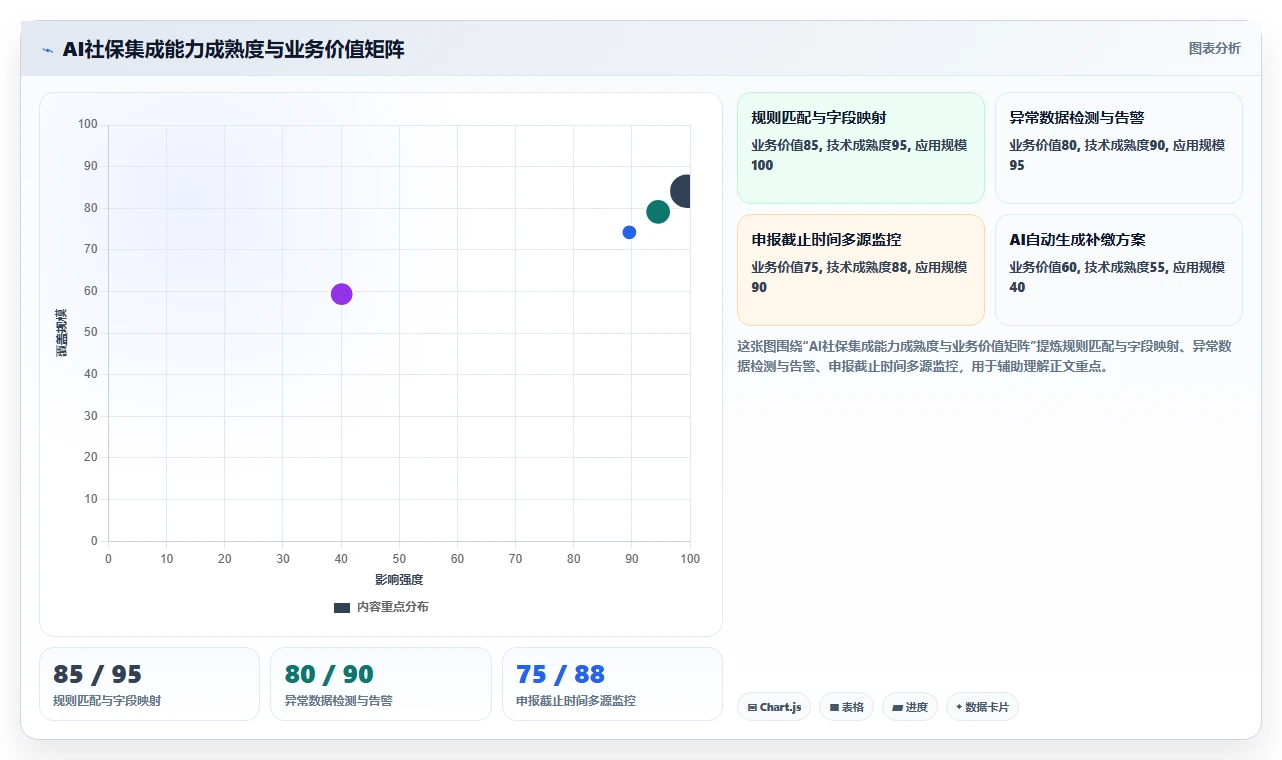Toggle the 内容重点分布 legend swatch
The width and height of the screenshot is (1282, 760).
[342, 607]
